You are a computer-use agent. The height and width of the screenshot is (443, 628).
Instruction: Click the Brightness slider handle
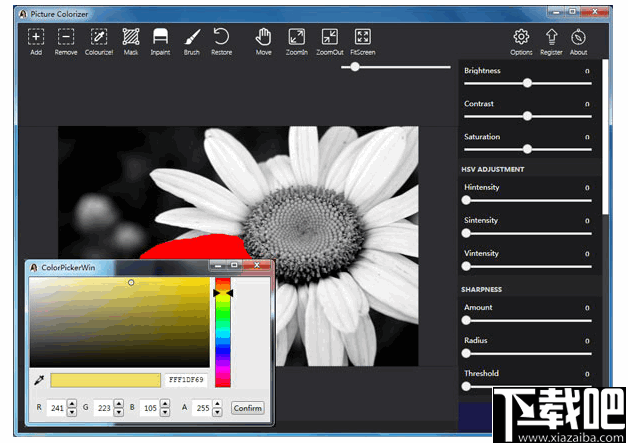point(527,83)
